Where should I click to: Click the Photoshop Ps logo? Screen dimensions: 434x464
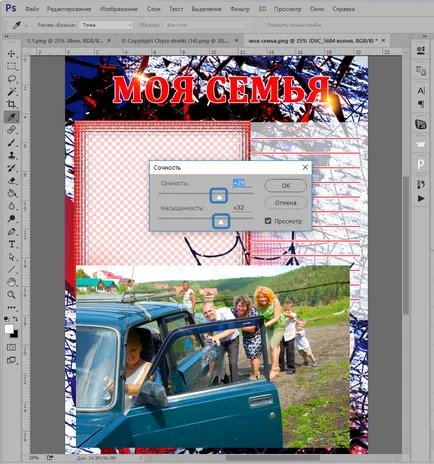tap(11, 8)
